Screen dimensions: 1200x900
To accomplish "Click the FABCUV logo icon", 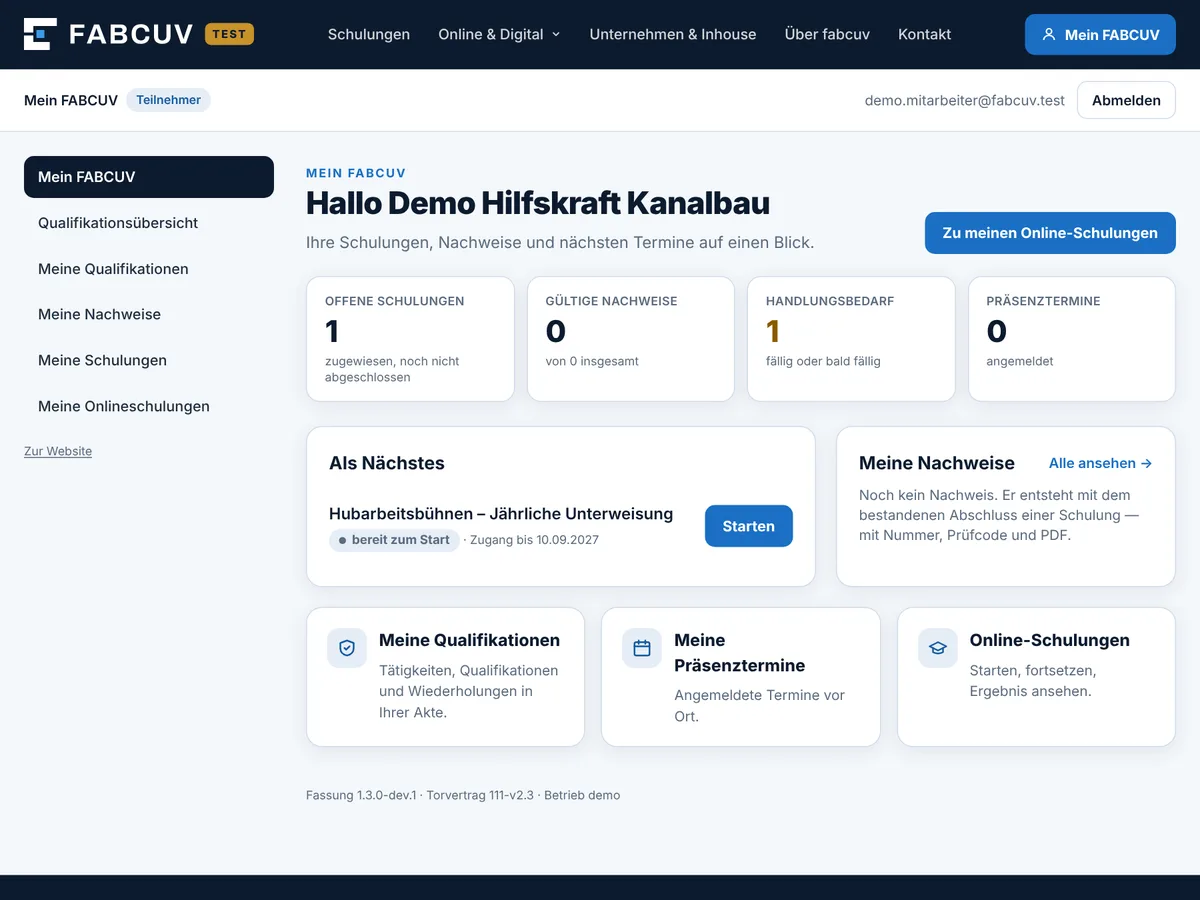I will click(x=40, y=34).
